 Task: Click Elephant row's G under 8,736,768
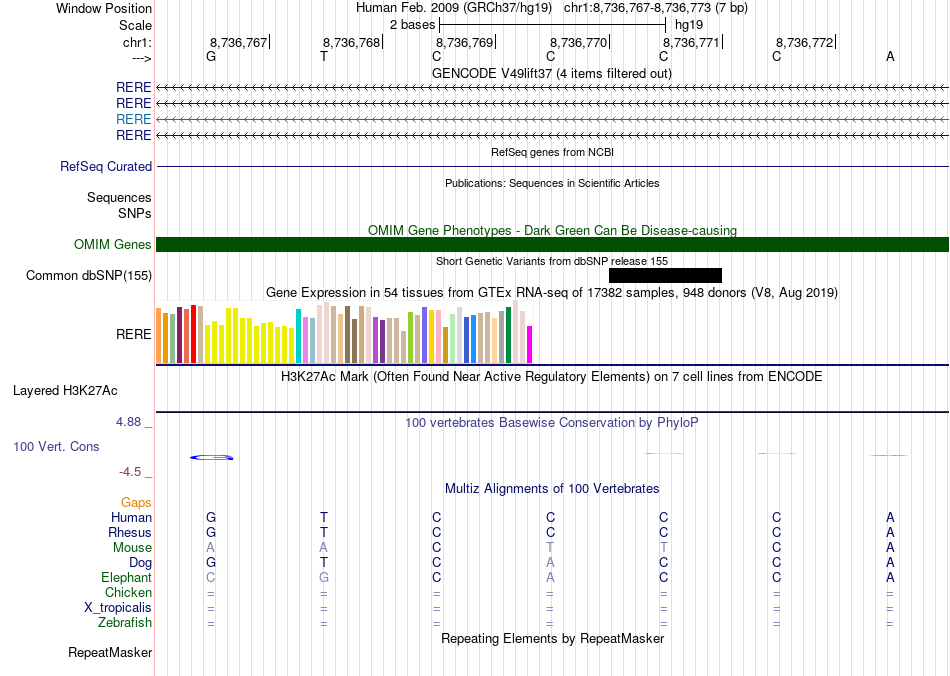(x=324, y=577)
